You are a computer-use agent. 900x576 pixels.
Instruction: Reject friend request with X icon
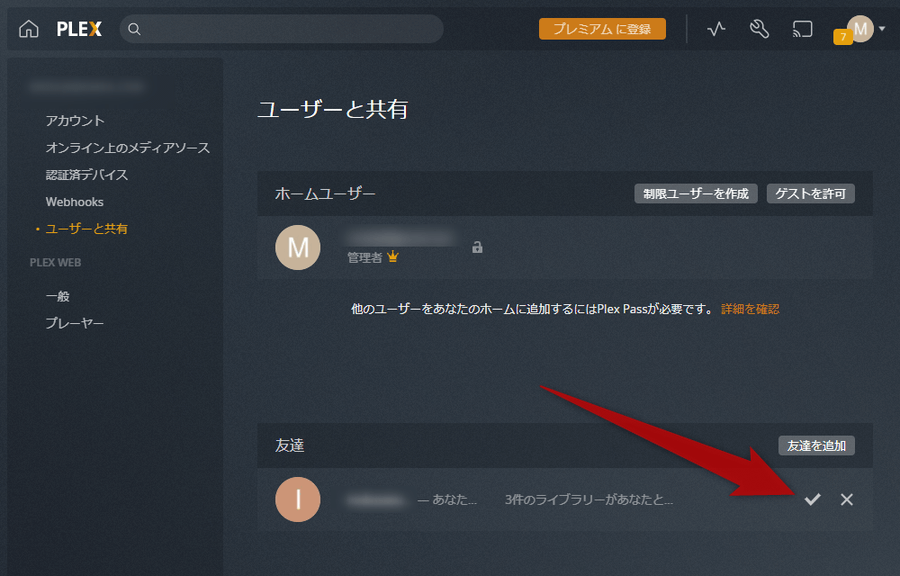(847, 499)
